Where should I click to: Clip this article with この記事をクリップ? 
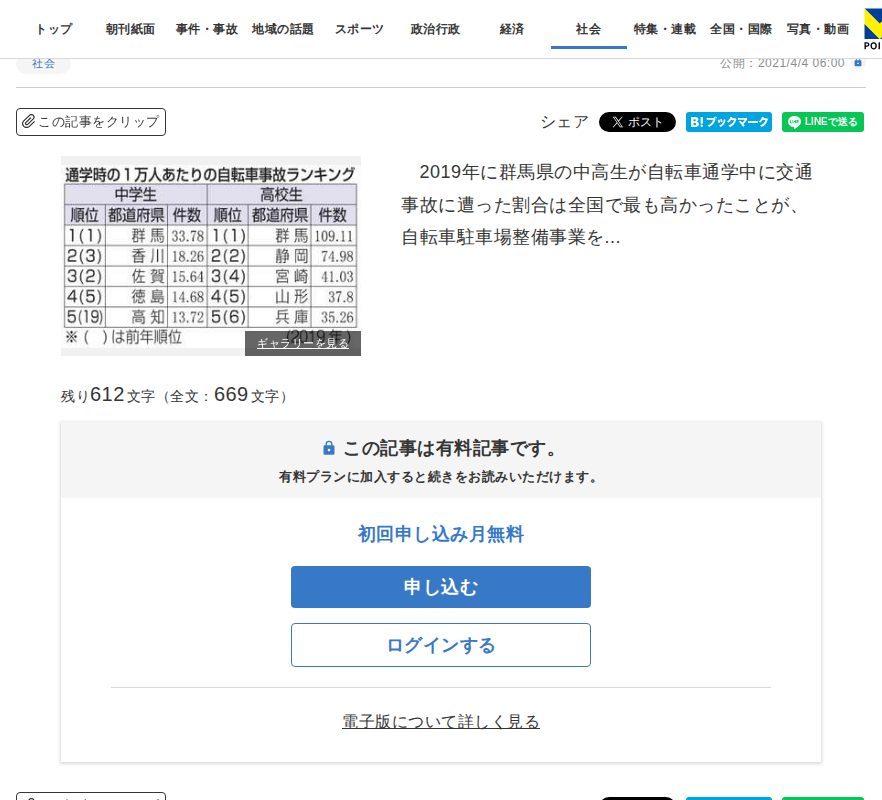pyautogui.click(x=91, y=122)
